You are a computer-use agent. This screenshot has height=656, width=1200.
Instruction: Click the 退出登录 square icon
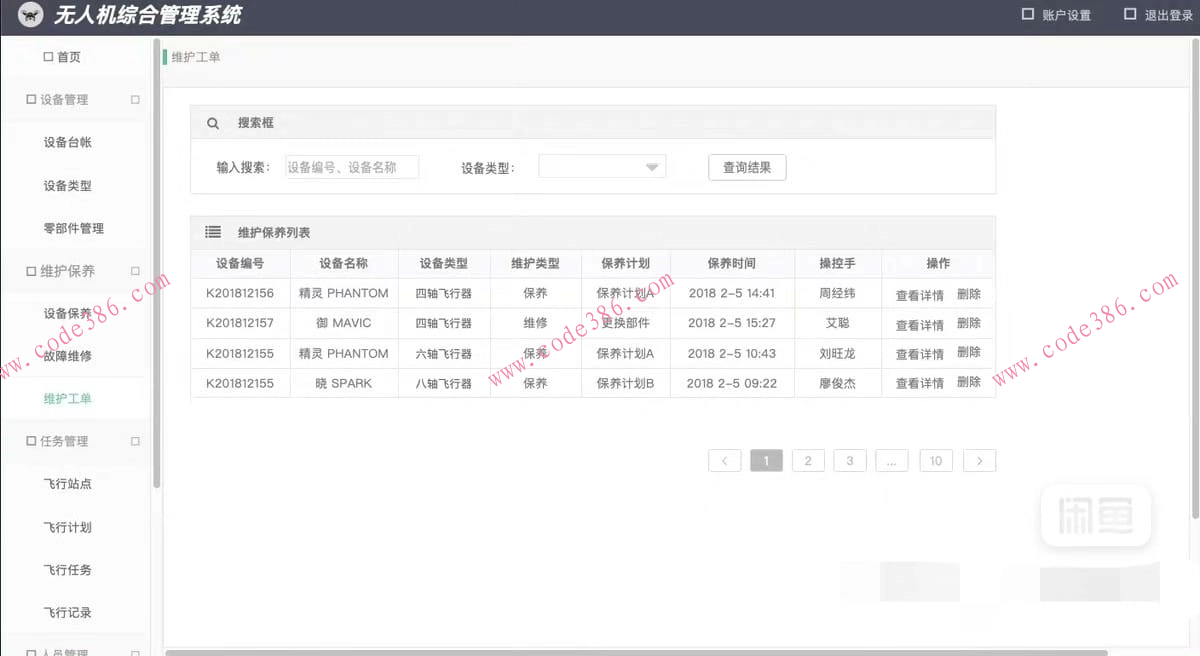(1130, 15)
